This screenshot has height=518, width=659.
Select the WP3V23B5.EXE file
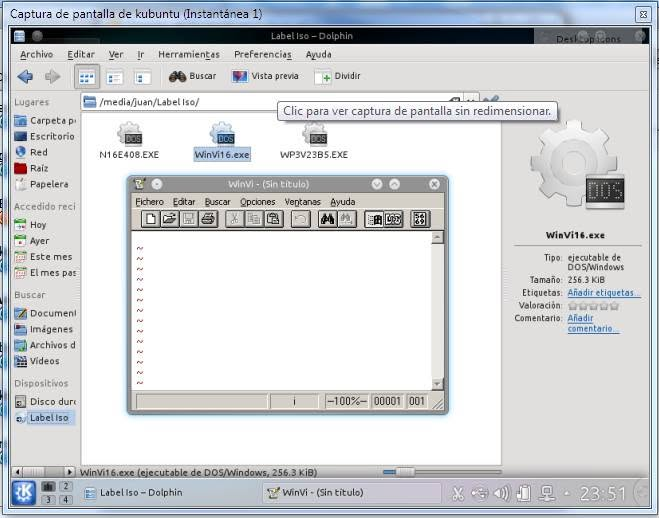[x=314, y=141]
